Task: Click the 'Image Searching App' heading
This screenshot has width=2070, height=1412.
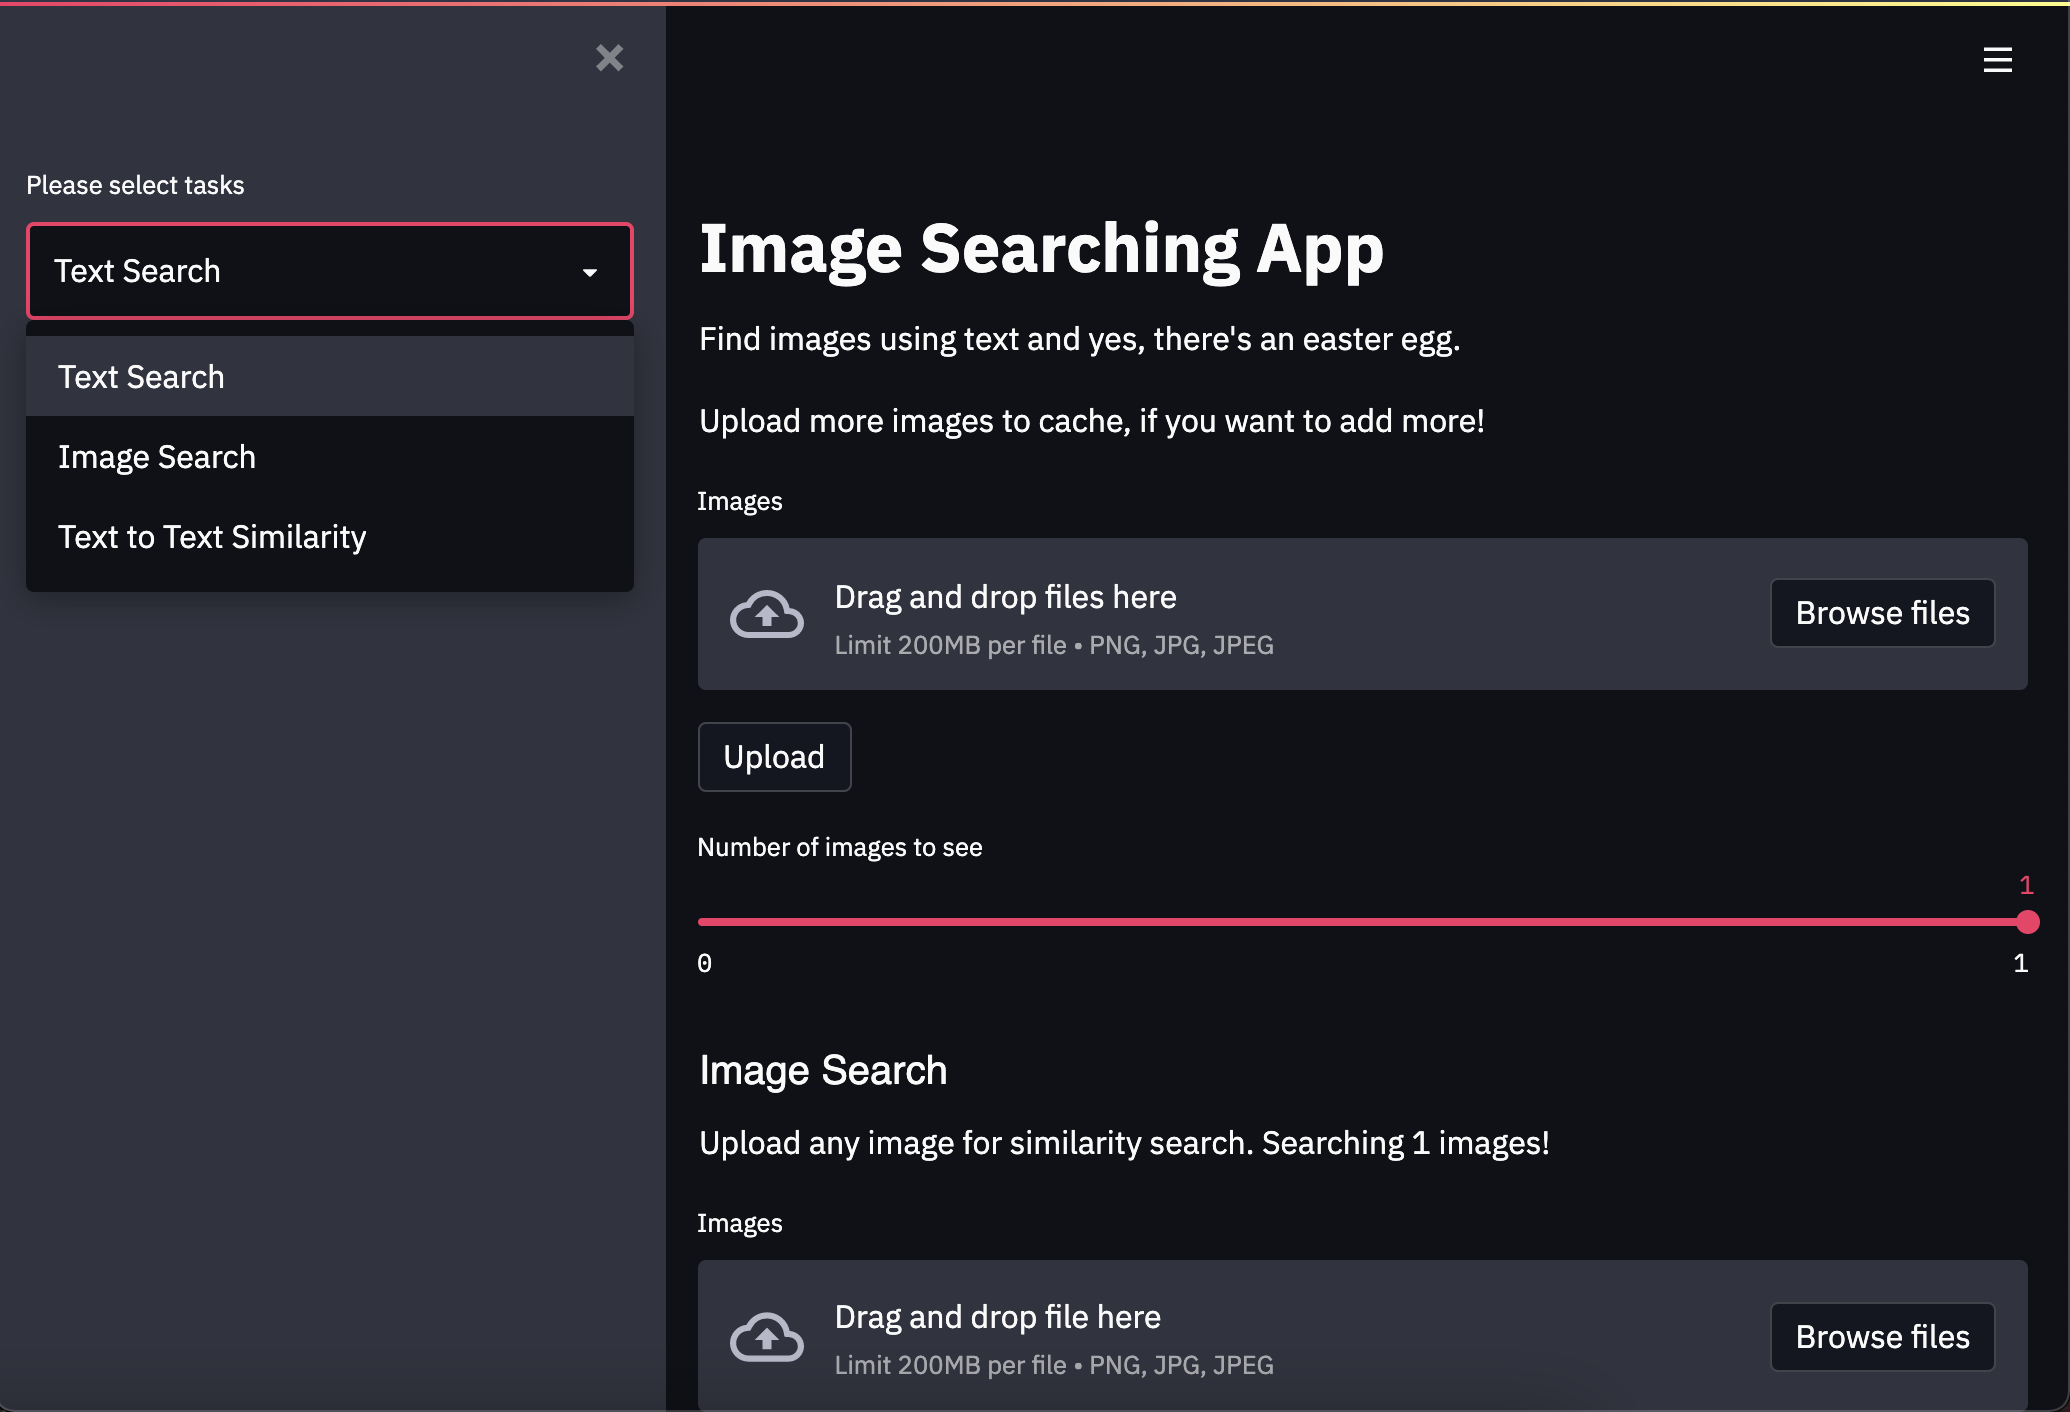Action: (x=1041, y=249)
